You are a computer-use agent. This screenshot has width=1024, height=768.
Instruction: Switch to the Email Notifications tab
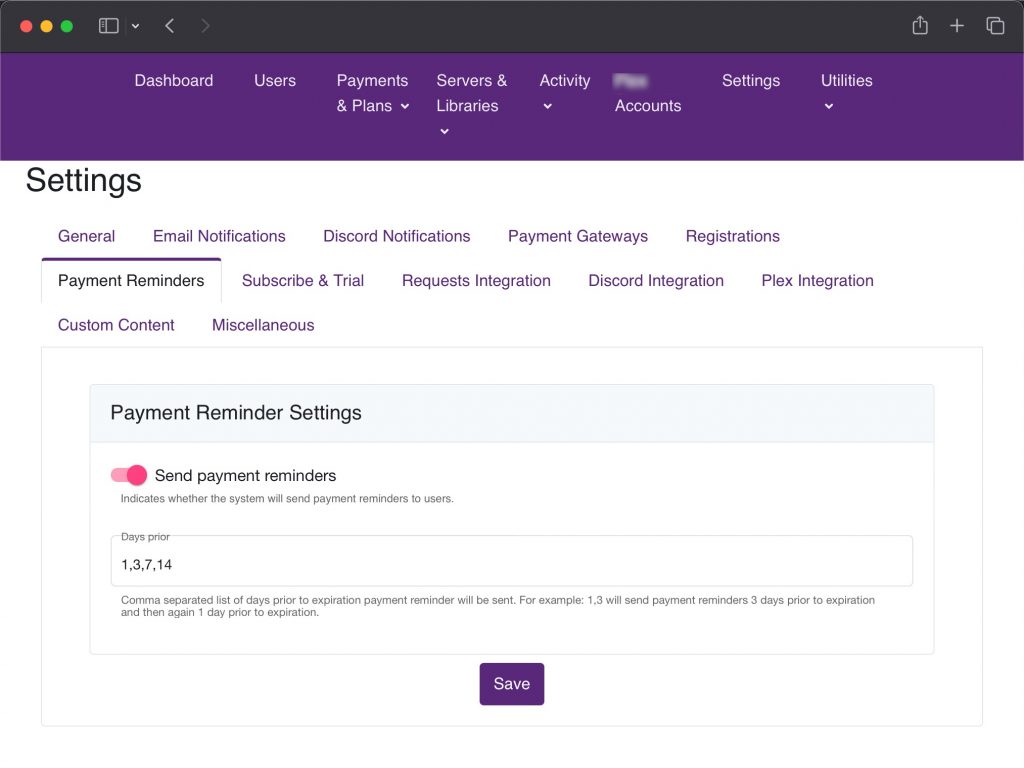coord(219,236)
